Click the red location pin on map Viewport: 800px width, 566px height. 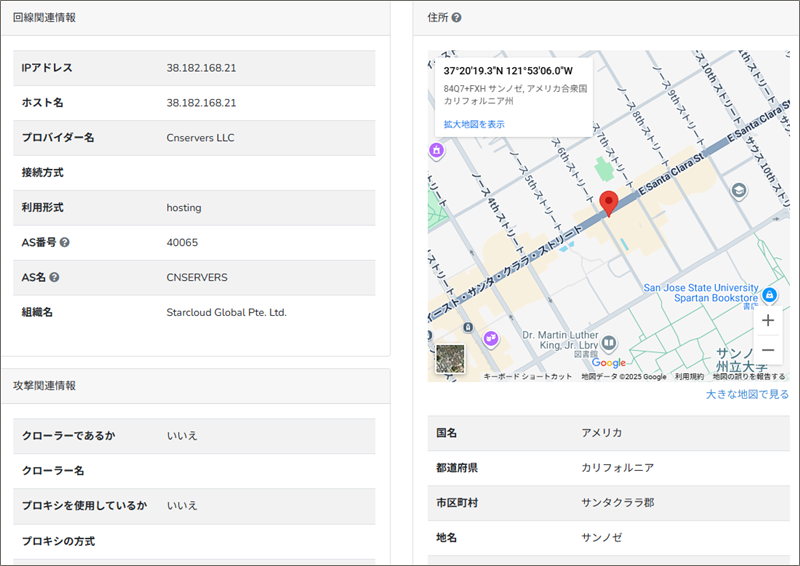tap(608, 204)
